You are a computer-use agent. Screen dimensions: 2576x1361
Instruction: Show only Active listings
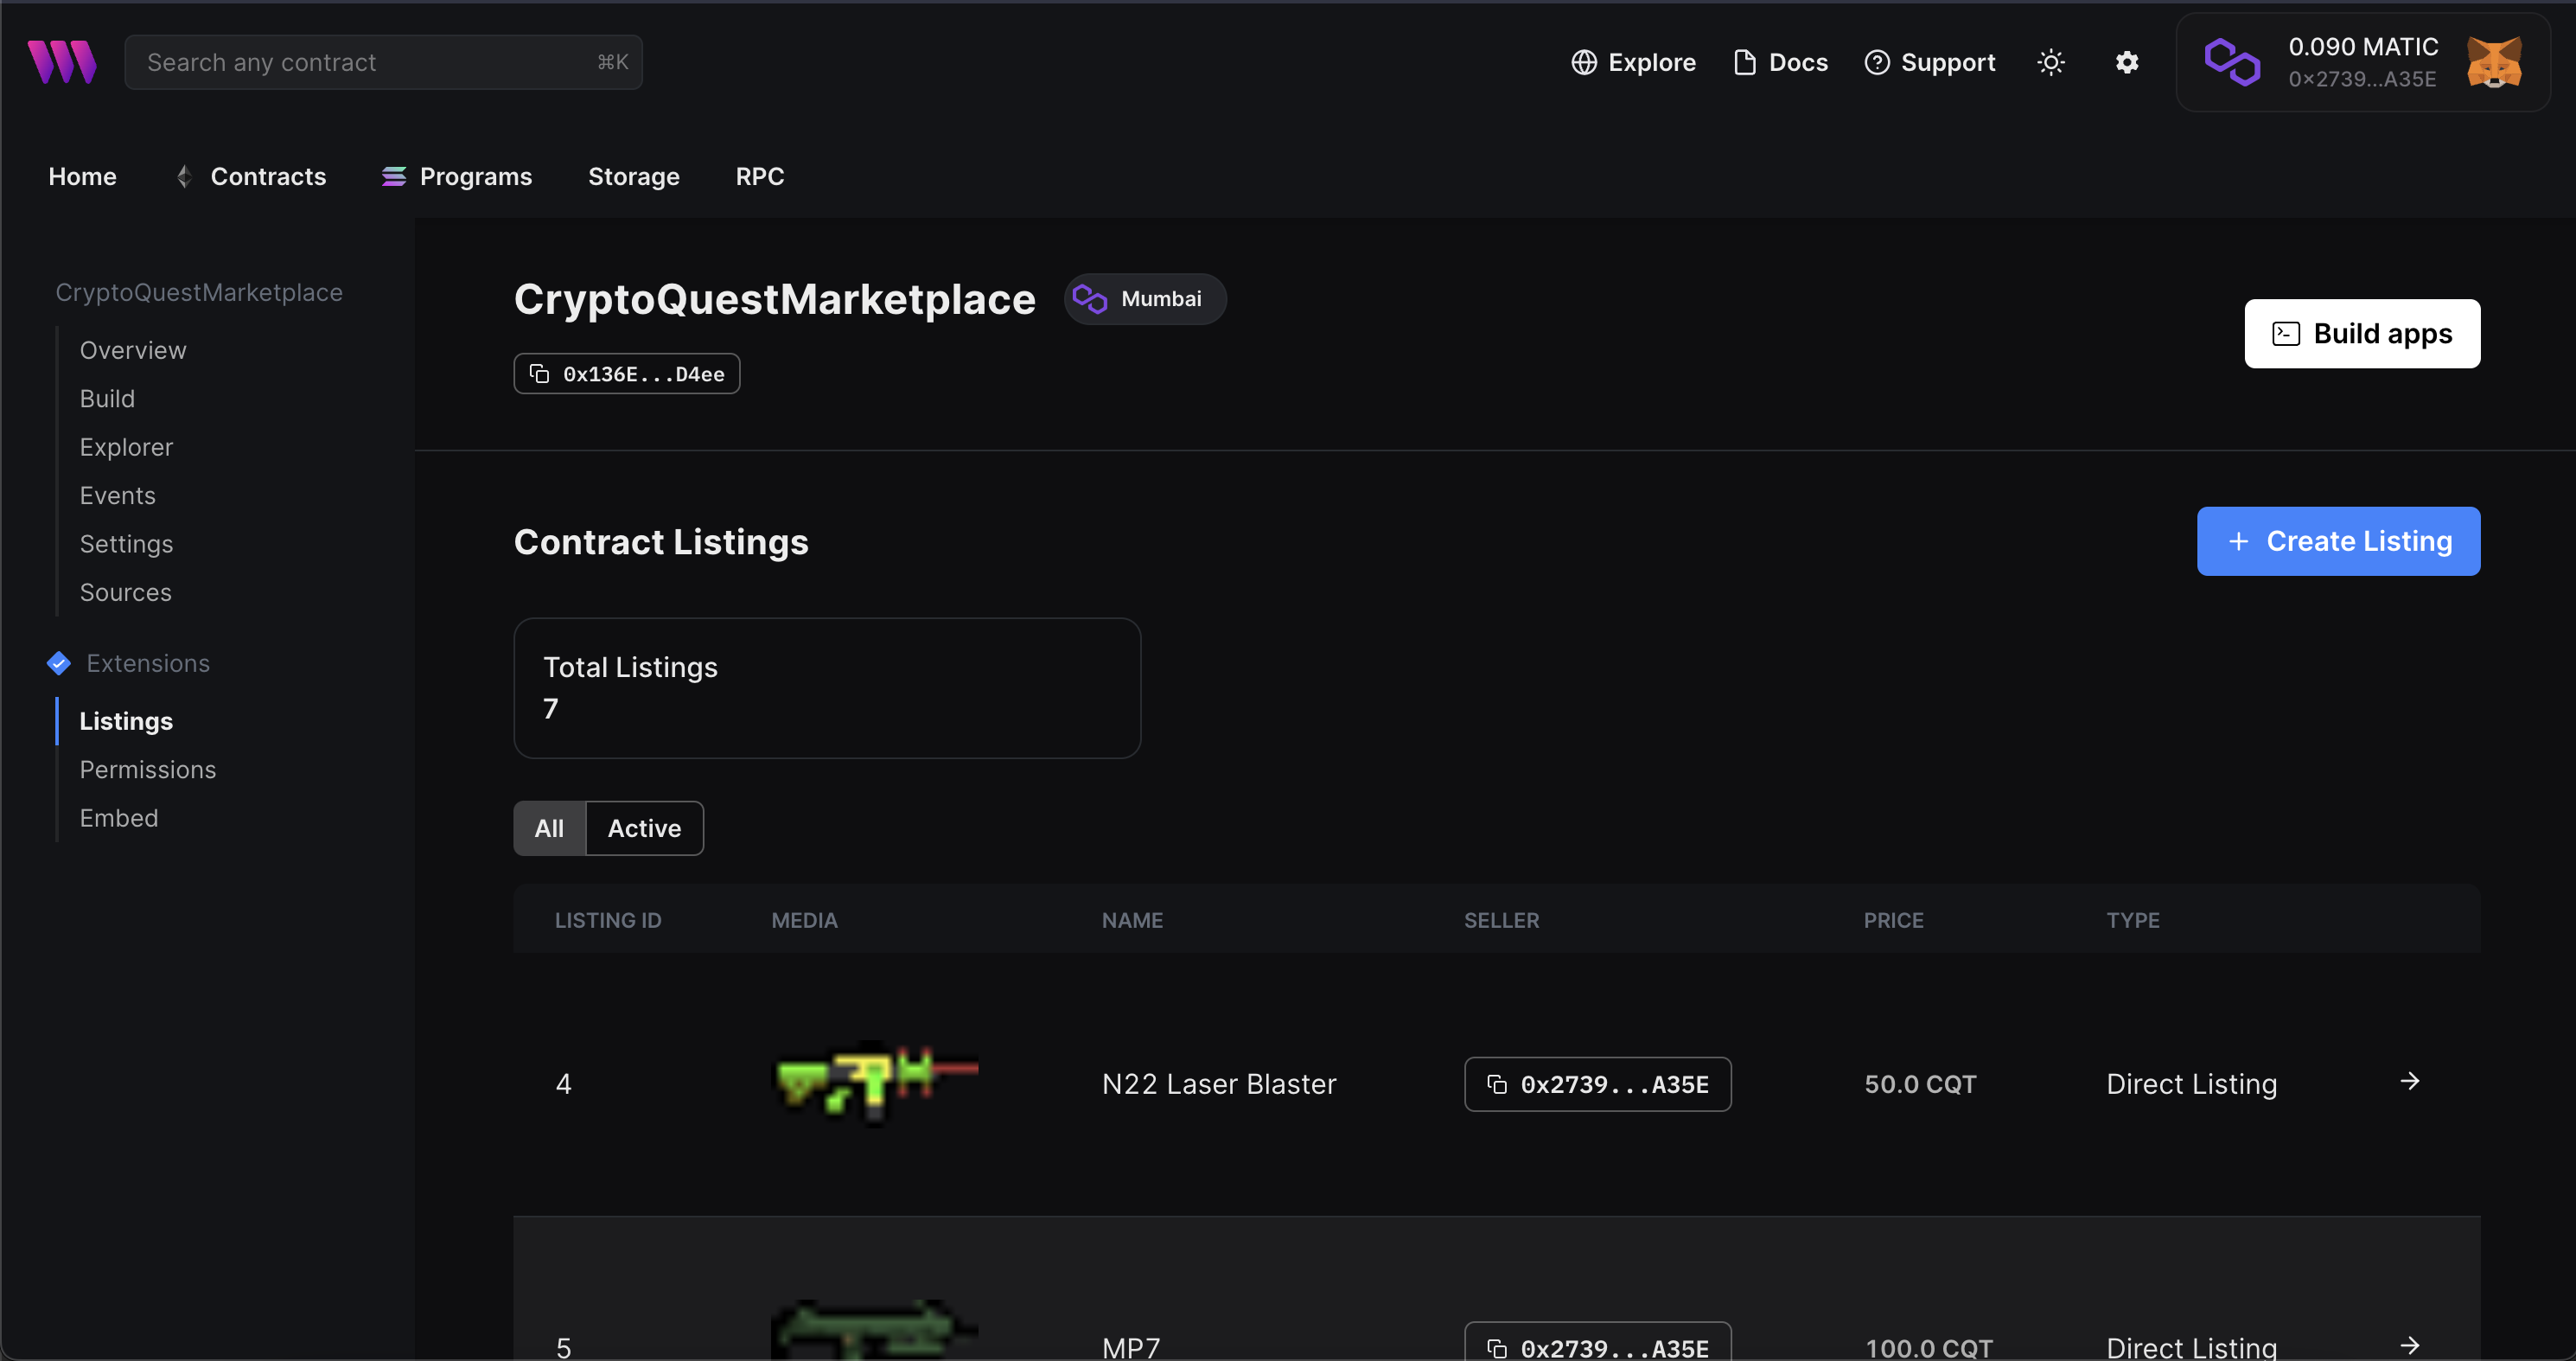pos(644,828)
